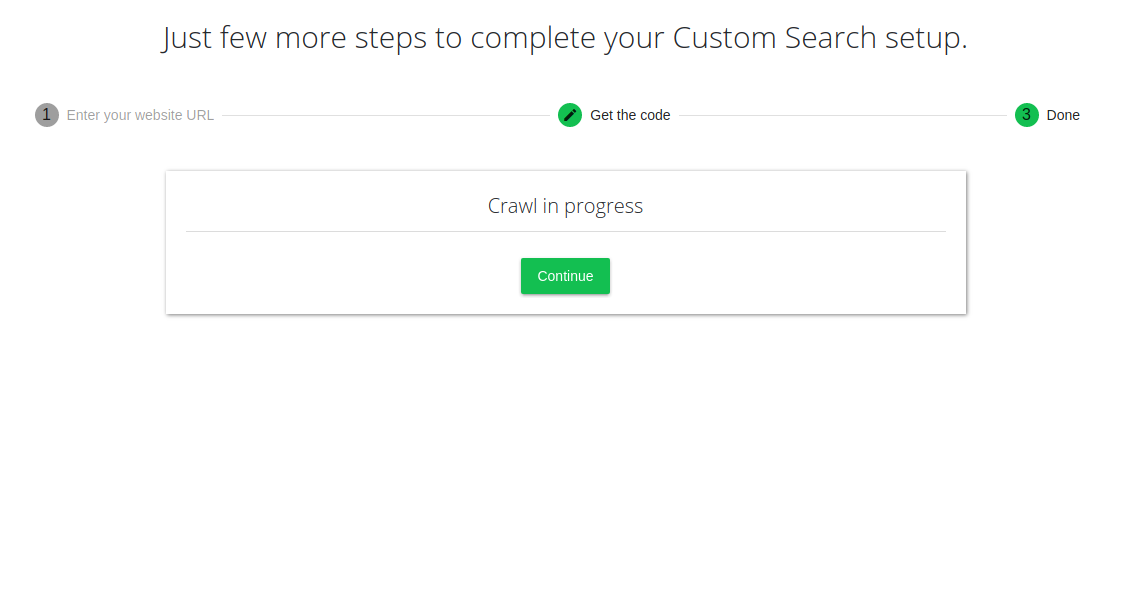Screen dimensions: 1127x604
Task: Open the 'Get the code' step via its pencil icon
Action: click(569, 115)
